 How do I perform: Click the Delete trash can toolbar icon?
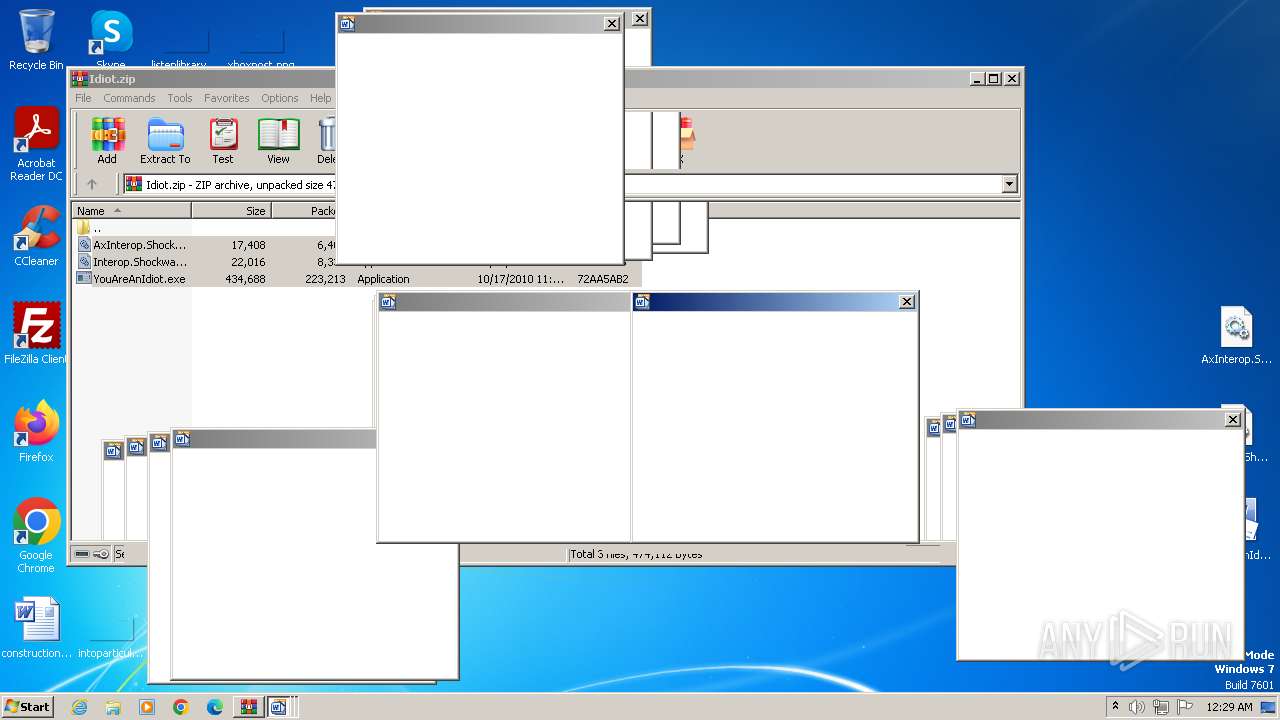point(327,140)
